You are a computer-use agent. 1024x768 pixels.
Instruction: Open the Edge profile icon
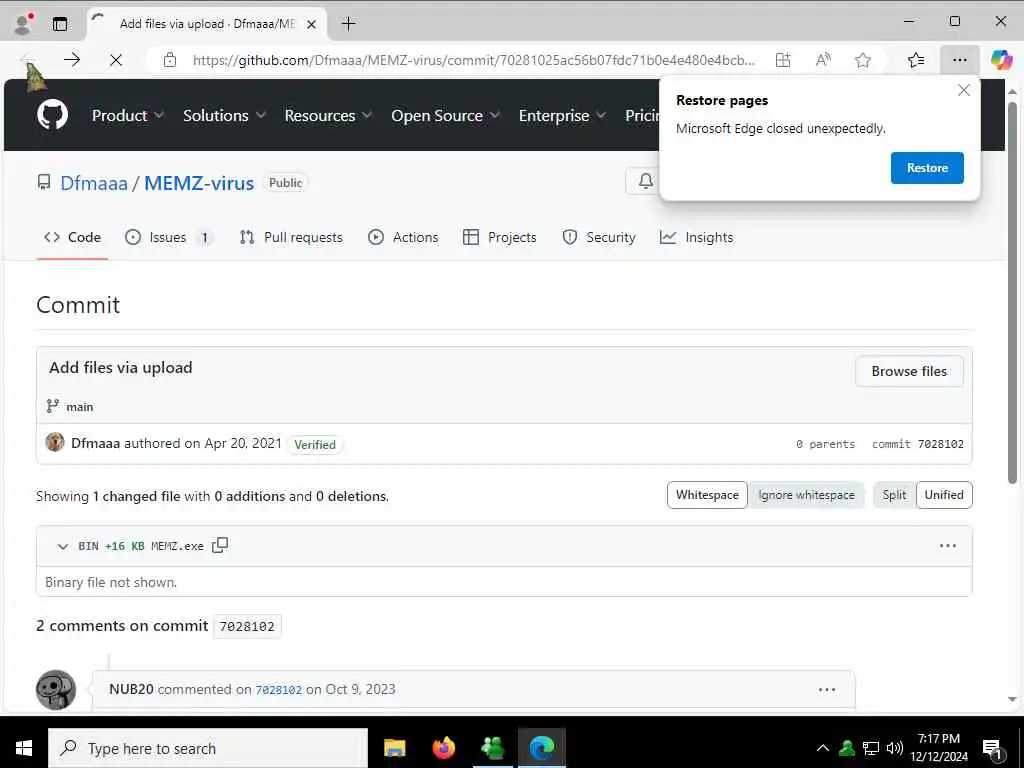tap(24, 23)
